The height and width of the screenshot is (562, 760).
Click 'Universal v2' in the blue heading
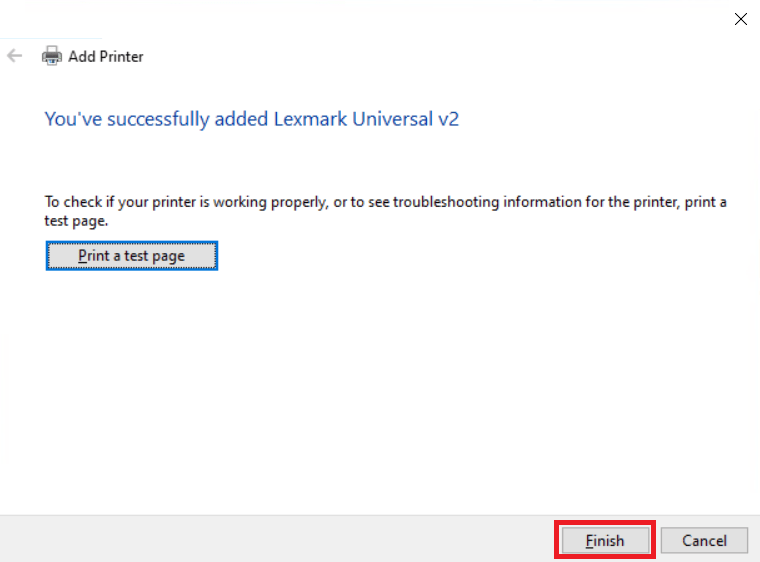coord(405,119)
